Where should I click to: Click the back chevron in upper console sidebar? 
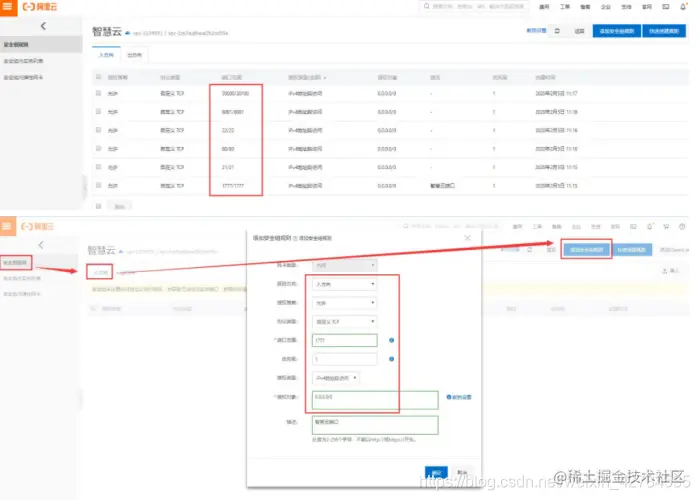[43, 26]
